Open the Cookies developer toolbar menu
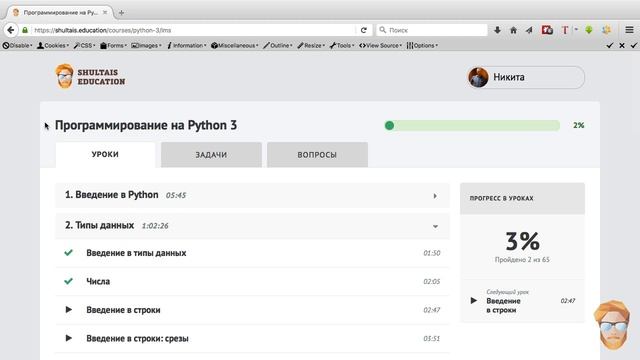This screenshot has width=640, height=360. [x=53, y=45]
